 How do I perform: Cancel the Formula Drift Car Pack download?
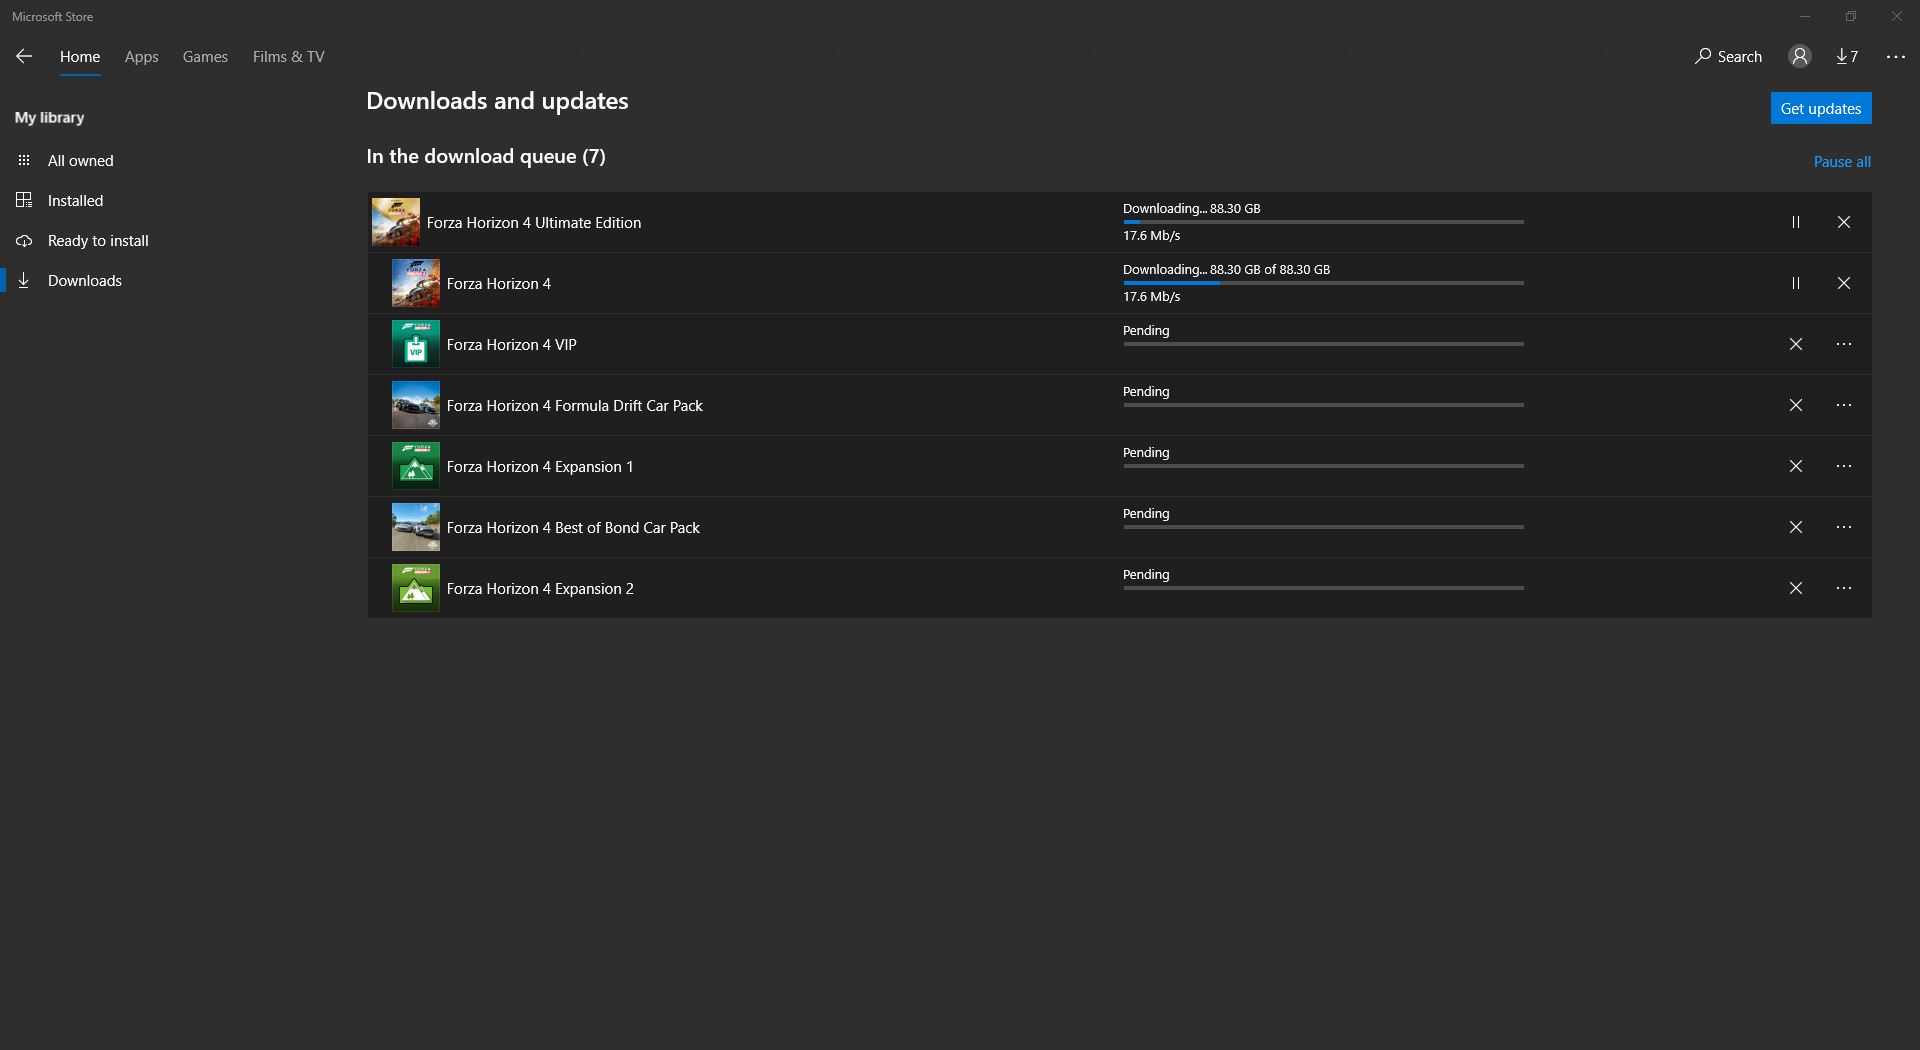pos(1796,406)
